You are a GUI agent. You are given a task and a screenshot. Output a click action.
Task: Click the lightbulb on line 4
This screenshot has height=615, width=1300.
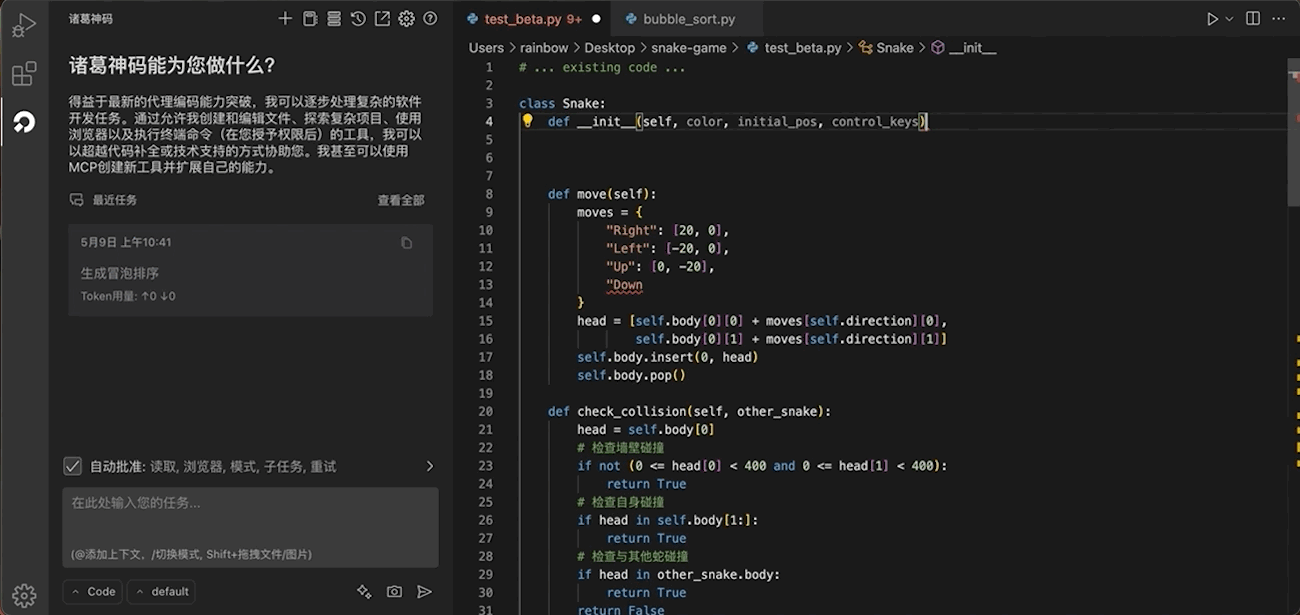527,121
